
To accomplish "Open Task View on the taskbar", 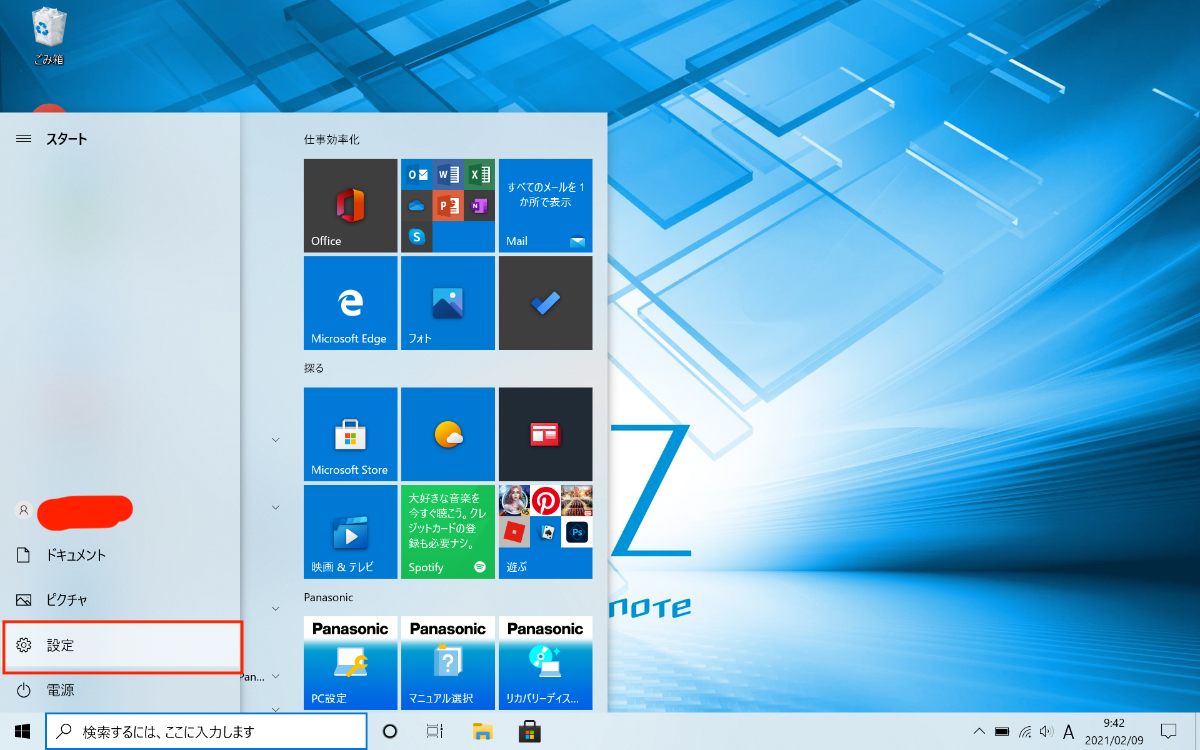I will click(434, 731).
